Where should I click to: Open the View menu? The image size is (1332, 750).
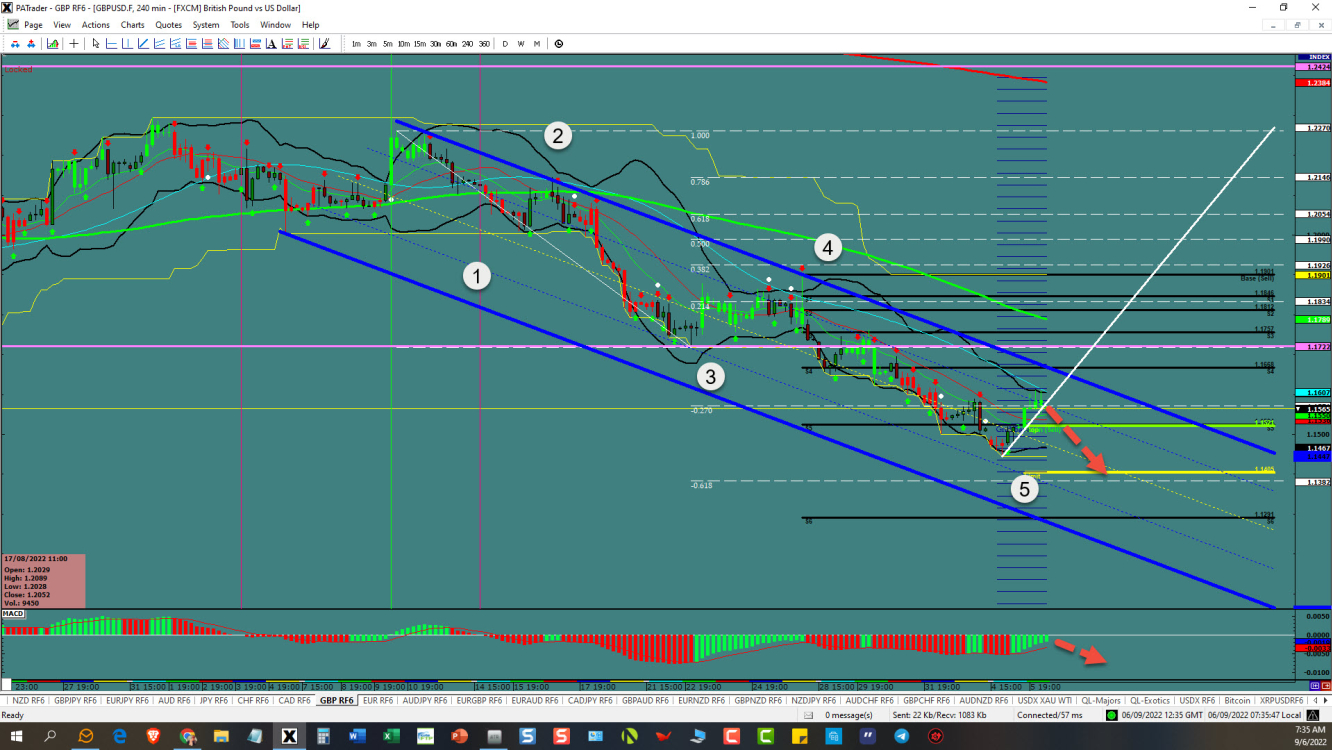[x=62, y=24]
